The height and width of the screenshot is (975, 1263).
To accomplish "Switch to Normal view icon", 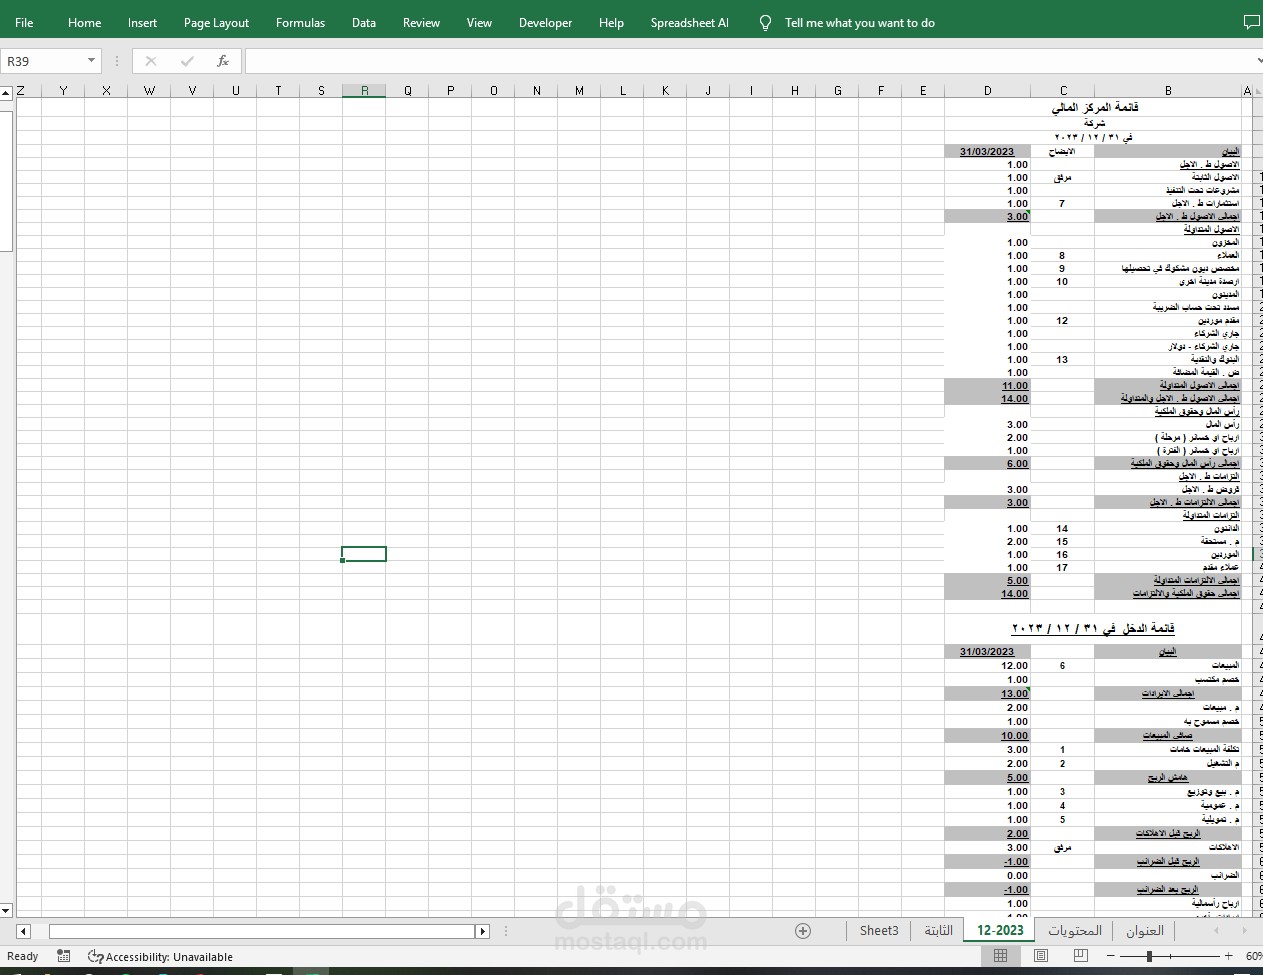I will [1000, 956].
